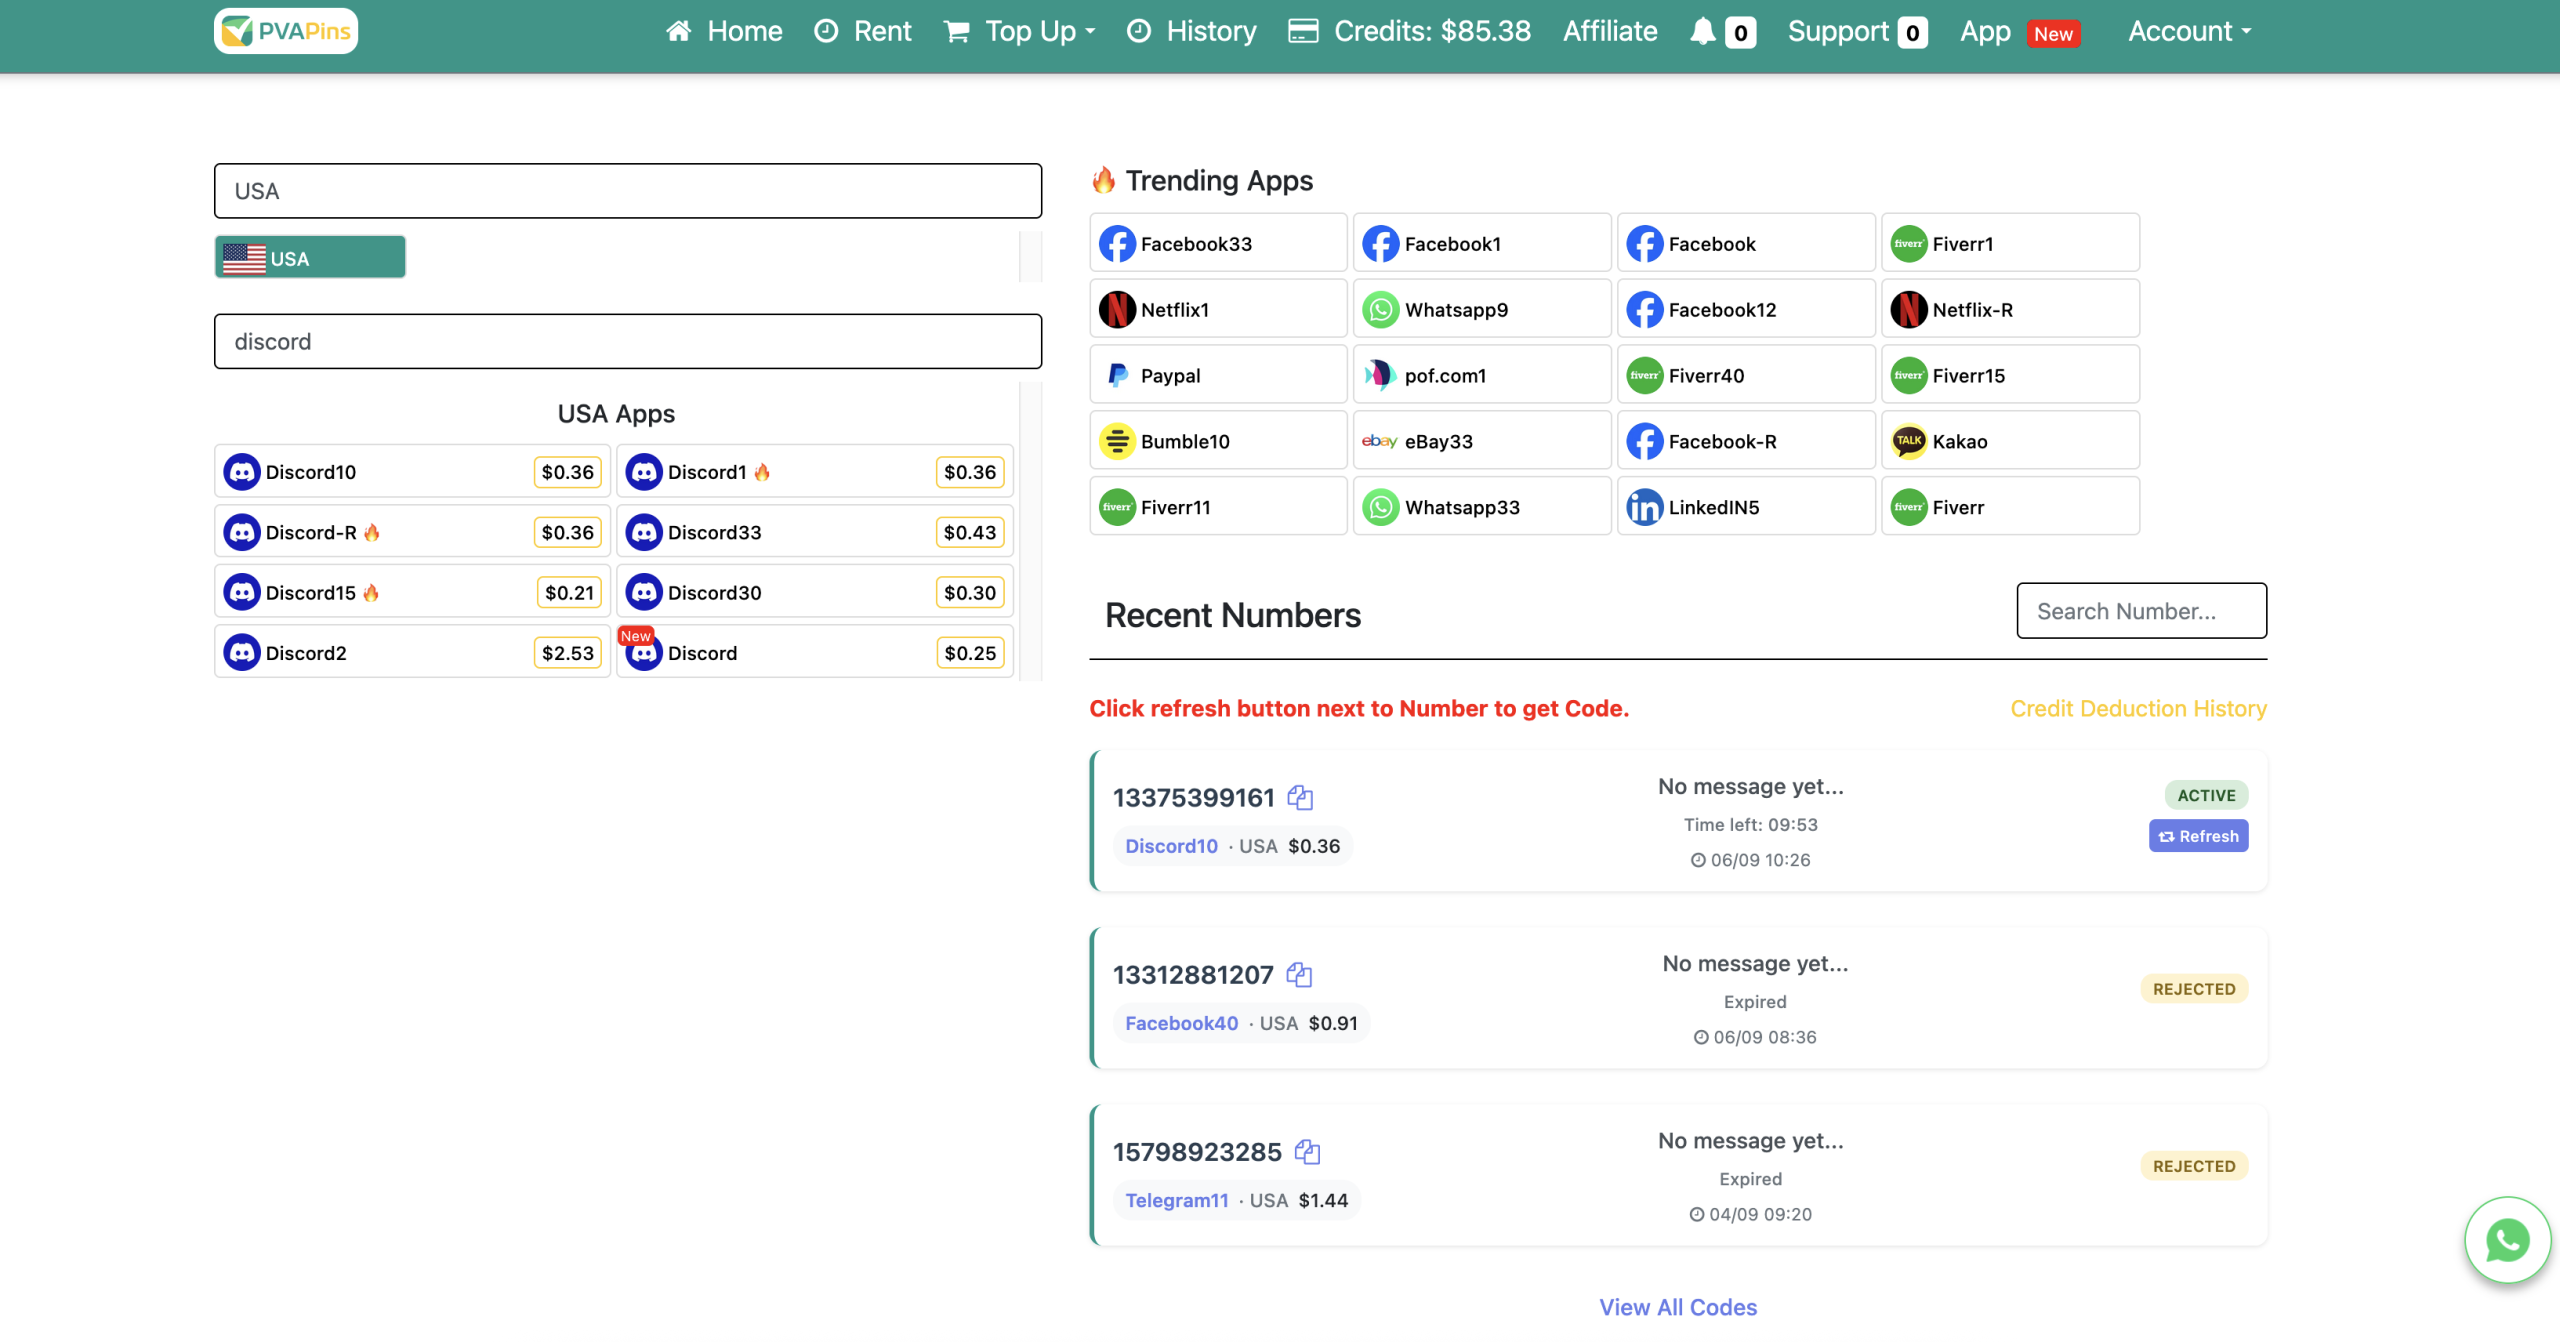
Task: Open the PVAPins logo homepage
Action: point(286,31)
